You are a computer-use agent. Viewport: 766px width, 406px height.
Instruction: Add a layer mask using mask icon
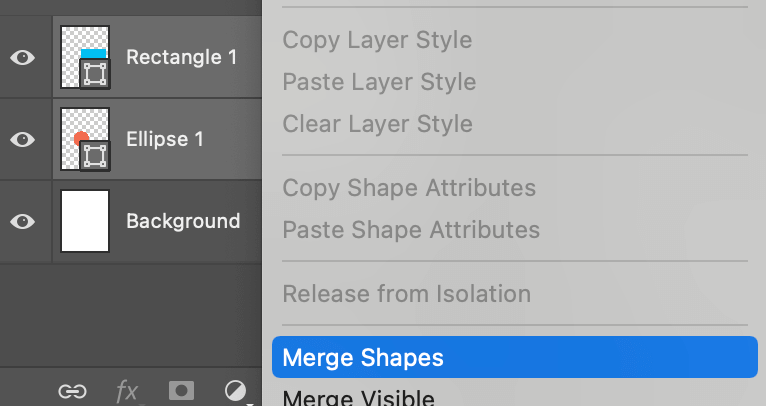[181, 391]
